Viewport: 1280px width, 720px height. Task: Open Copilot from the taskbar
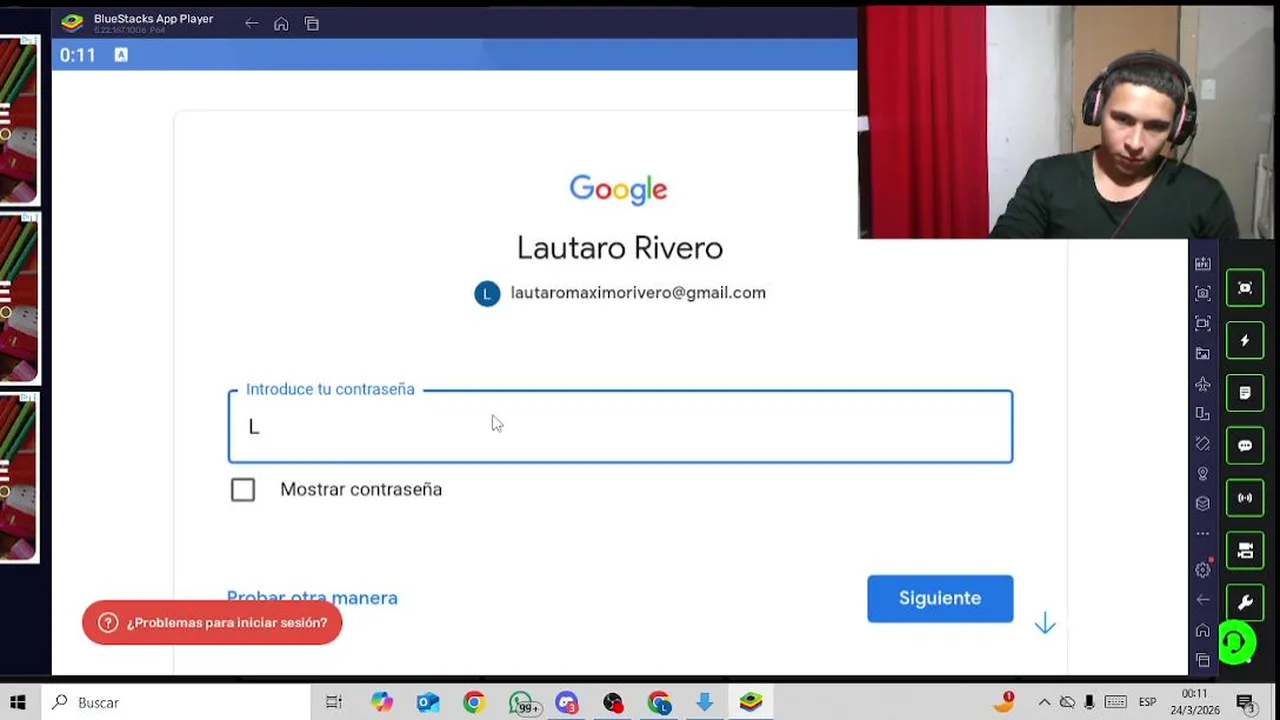[382, 702]
